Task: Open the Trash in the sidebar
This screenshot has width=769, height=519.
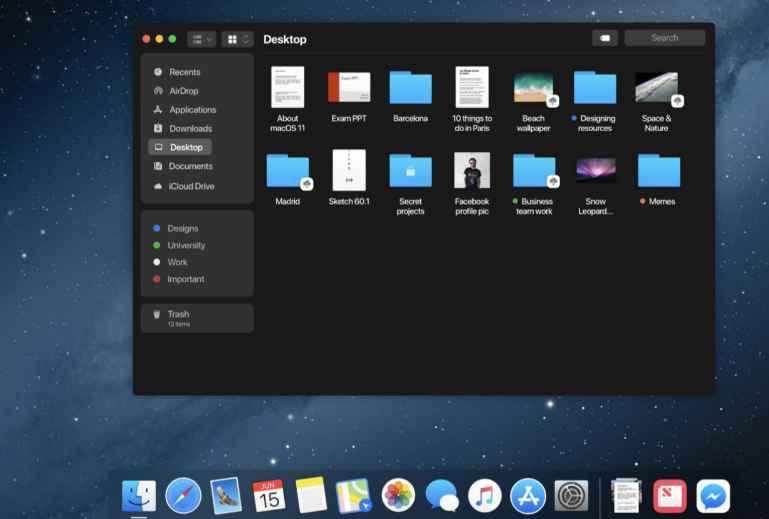Action: click(x=178, y=314)
